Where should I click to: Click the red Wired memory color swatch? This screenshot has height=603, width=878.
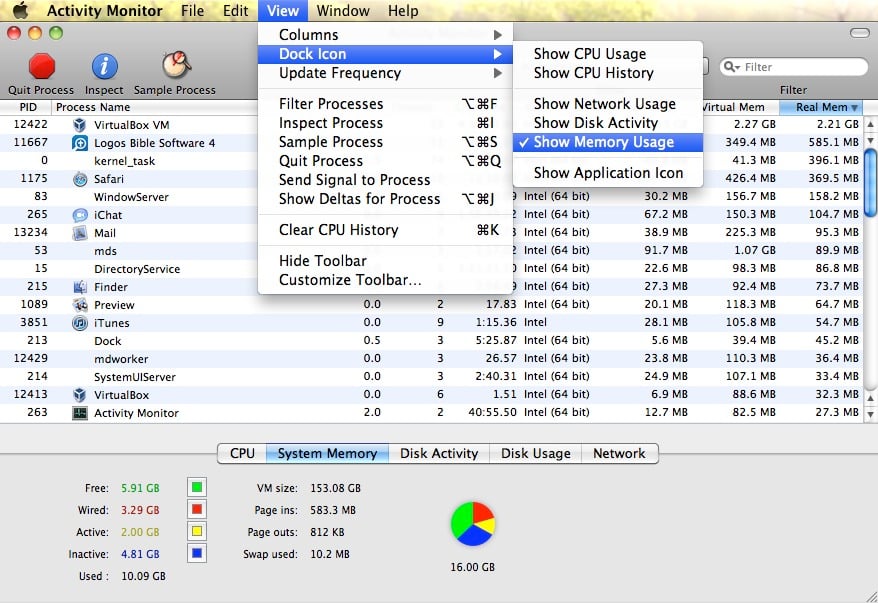[197, 509]
